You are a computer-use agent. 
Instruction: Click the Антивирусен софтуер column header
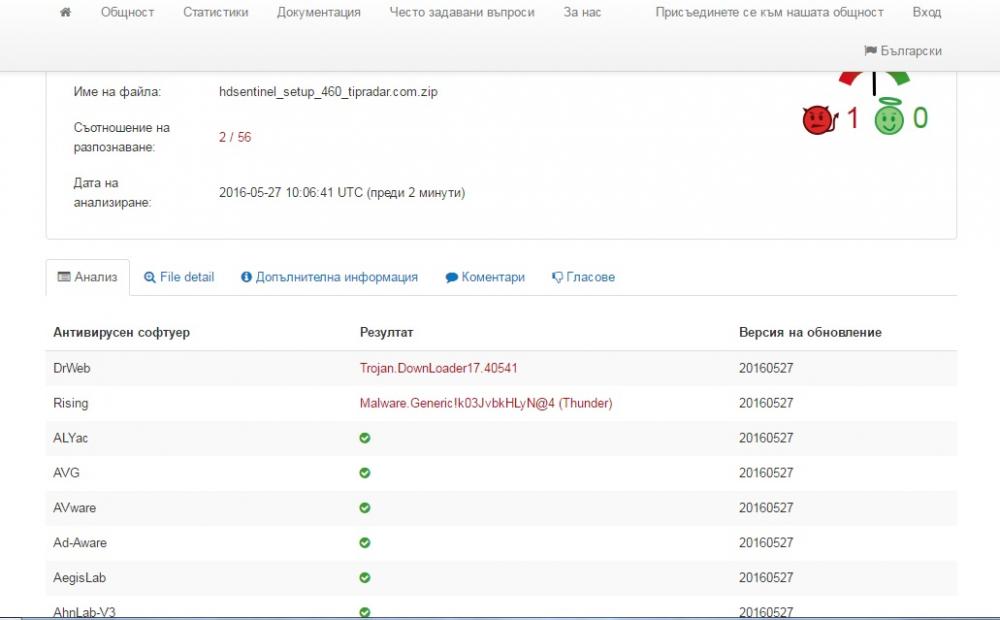tap(121, 332)
